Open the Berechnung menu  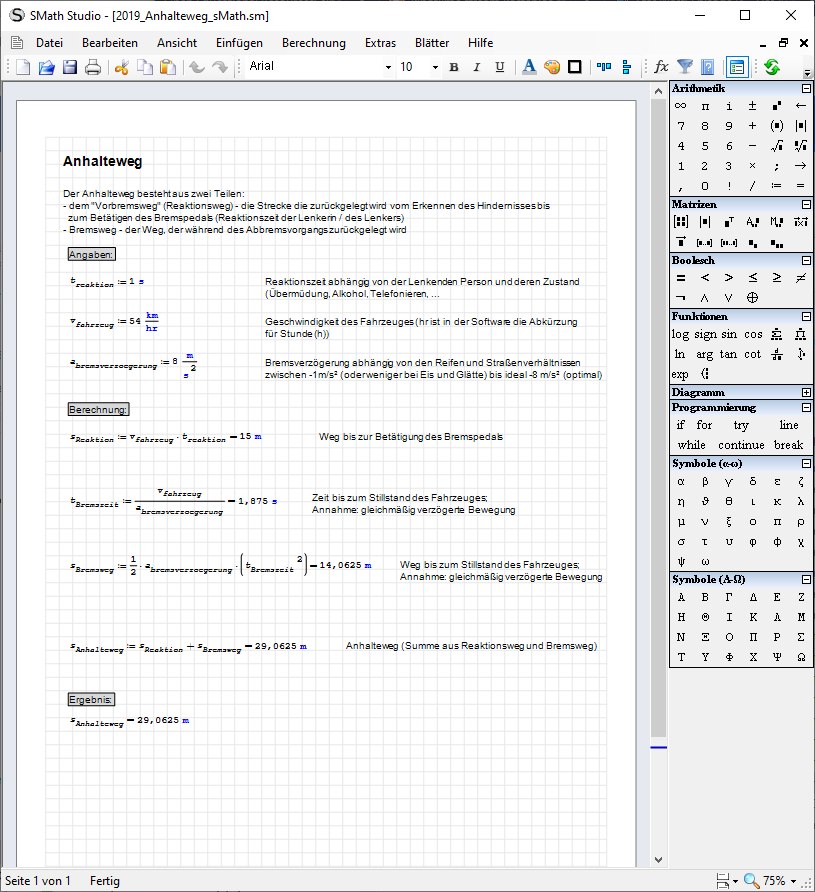(x=314, y=43)
